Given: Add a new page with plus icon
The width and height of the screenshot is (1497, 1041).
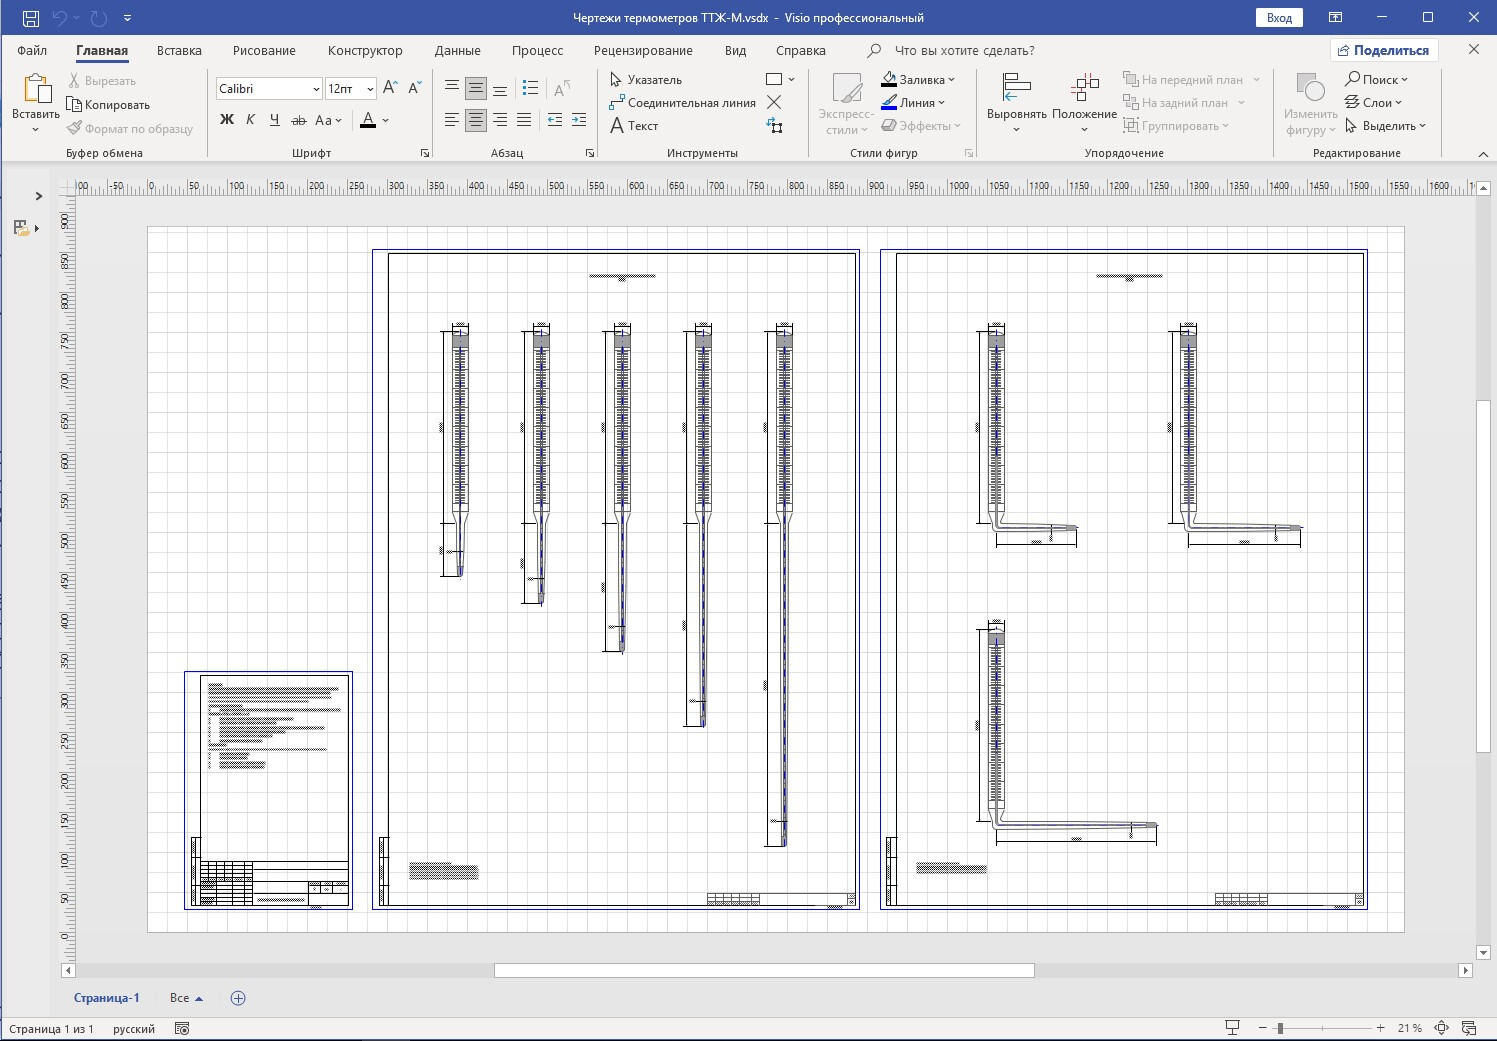Looking at the screenshot, I should [238, 998].
